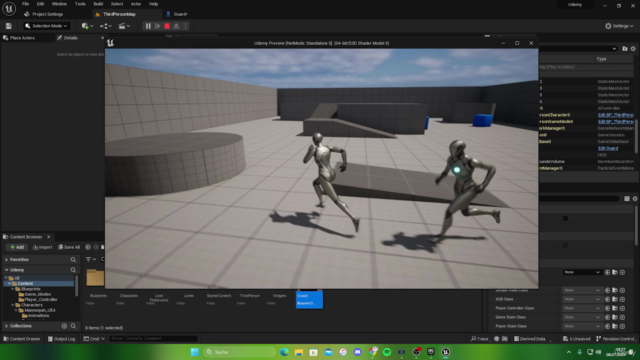This screenshot has height=360, width=640.
Task: Open the content filter dropdown
Action: click(x=91, y=259)
